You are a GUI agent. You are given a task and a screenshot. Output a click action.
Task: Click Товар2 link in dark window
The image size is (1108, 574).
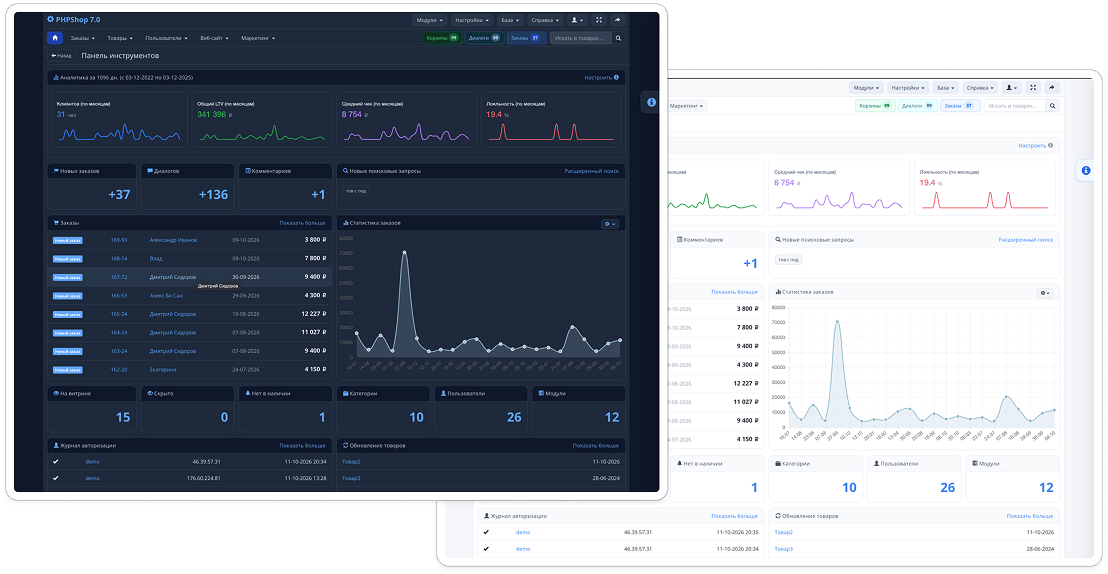[351, 462]
